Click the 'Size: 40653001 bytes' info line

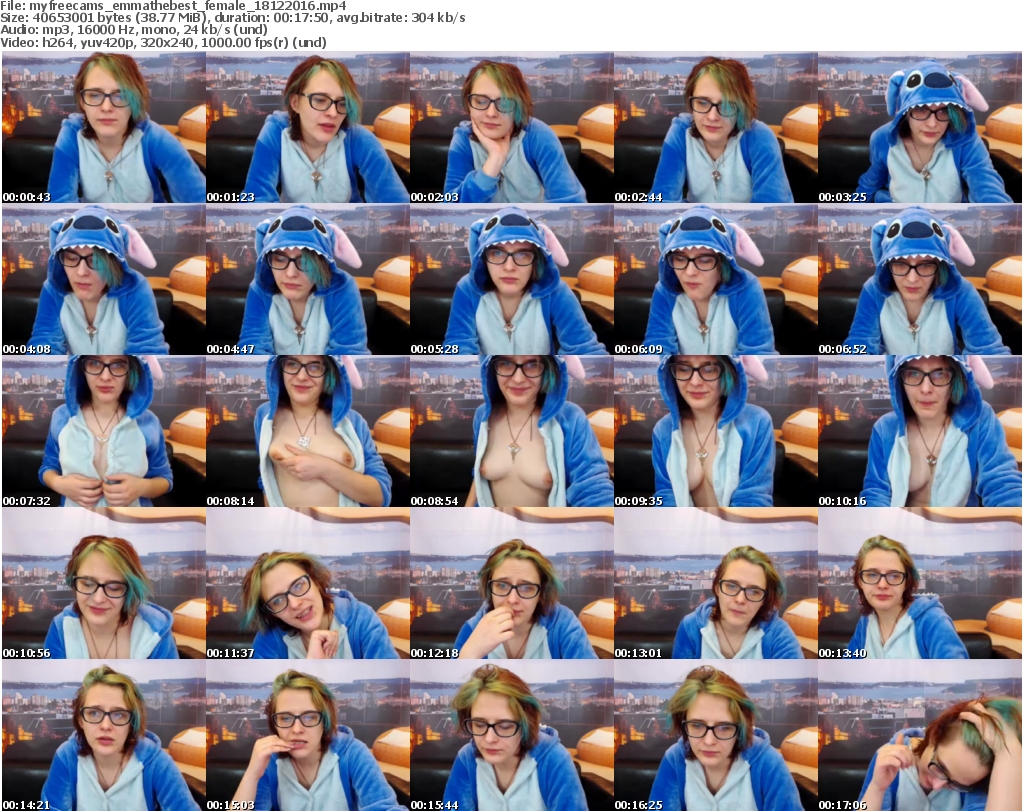coord(232,18)
